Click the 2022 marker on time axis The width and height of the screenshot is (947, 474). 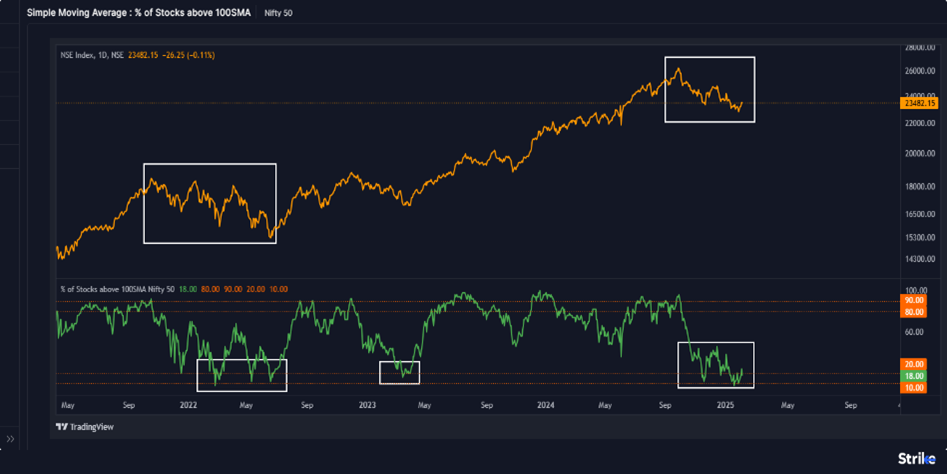(187, 406)
